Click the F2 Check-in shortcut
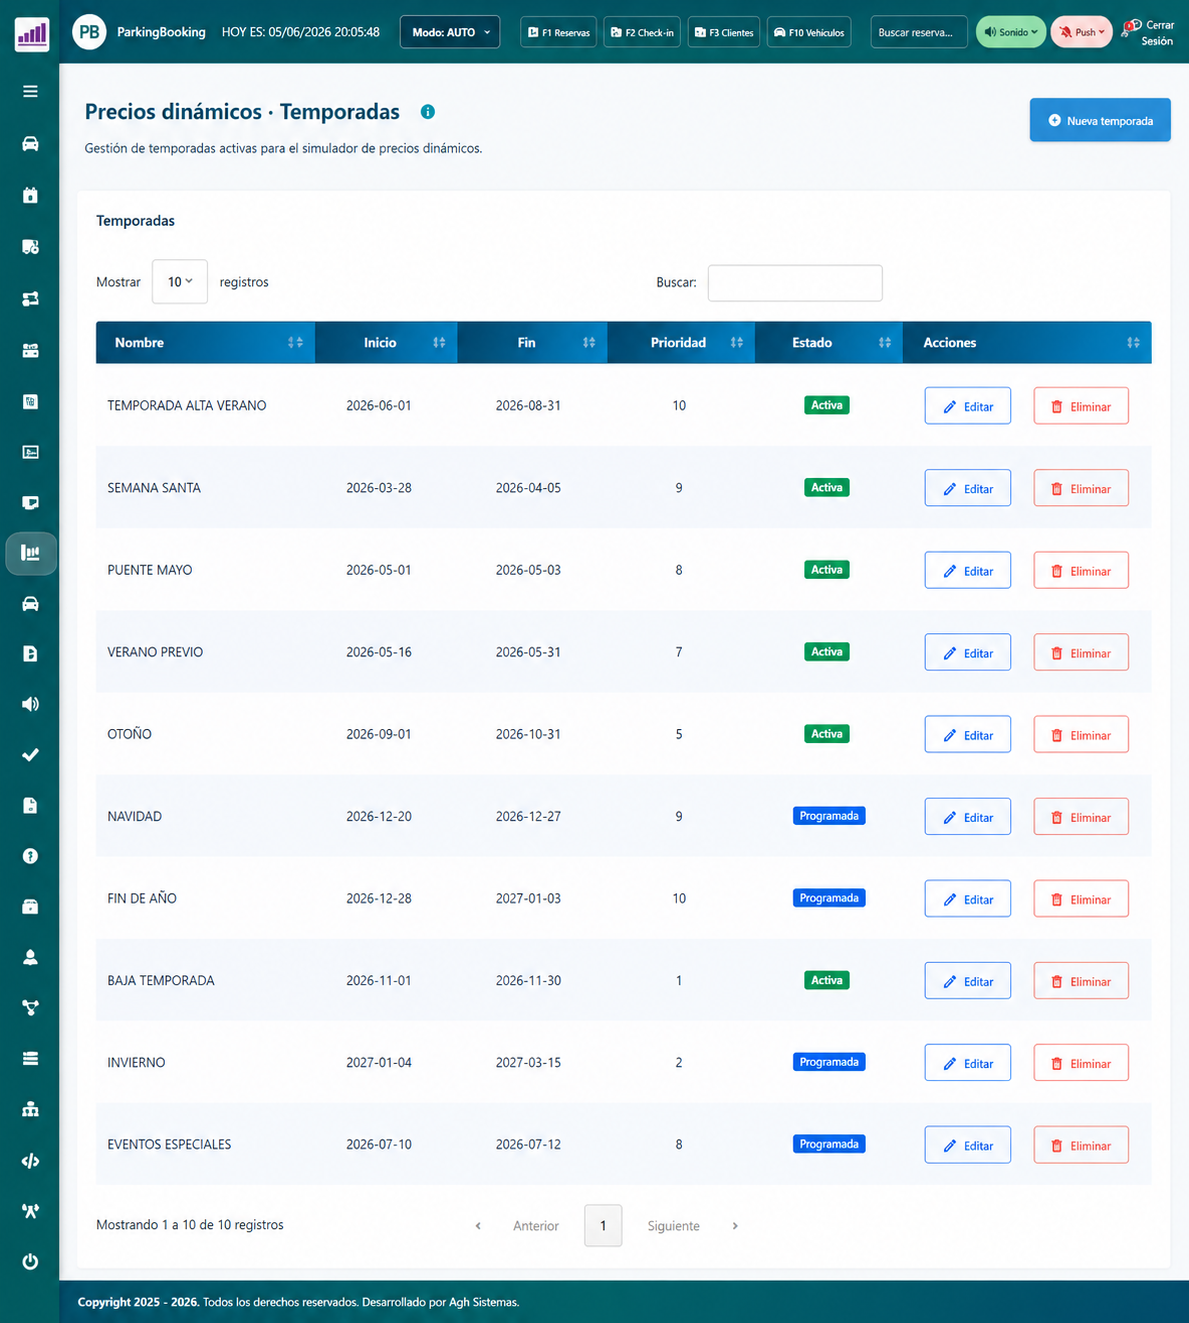The image size is (1189, 1323). tap(642, 32)
